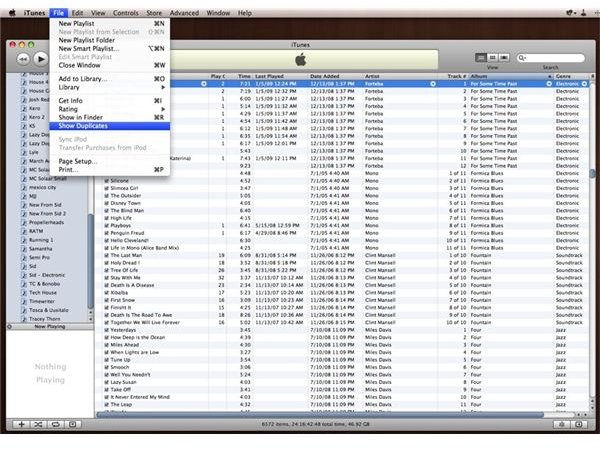
Task: Switch to grid view icon
Action: click(492, 57)
